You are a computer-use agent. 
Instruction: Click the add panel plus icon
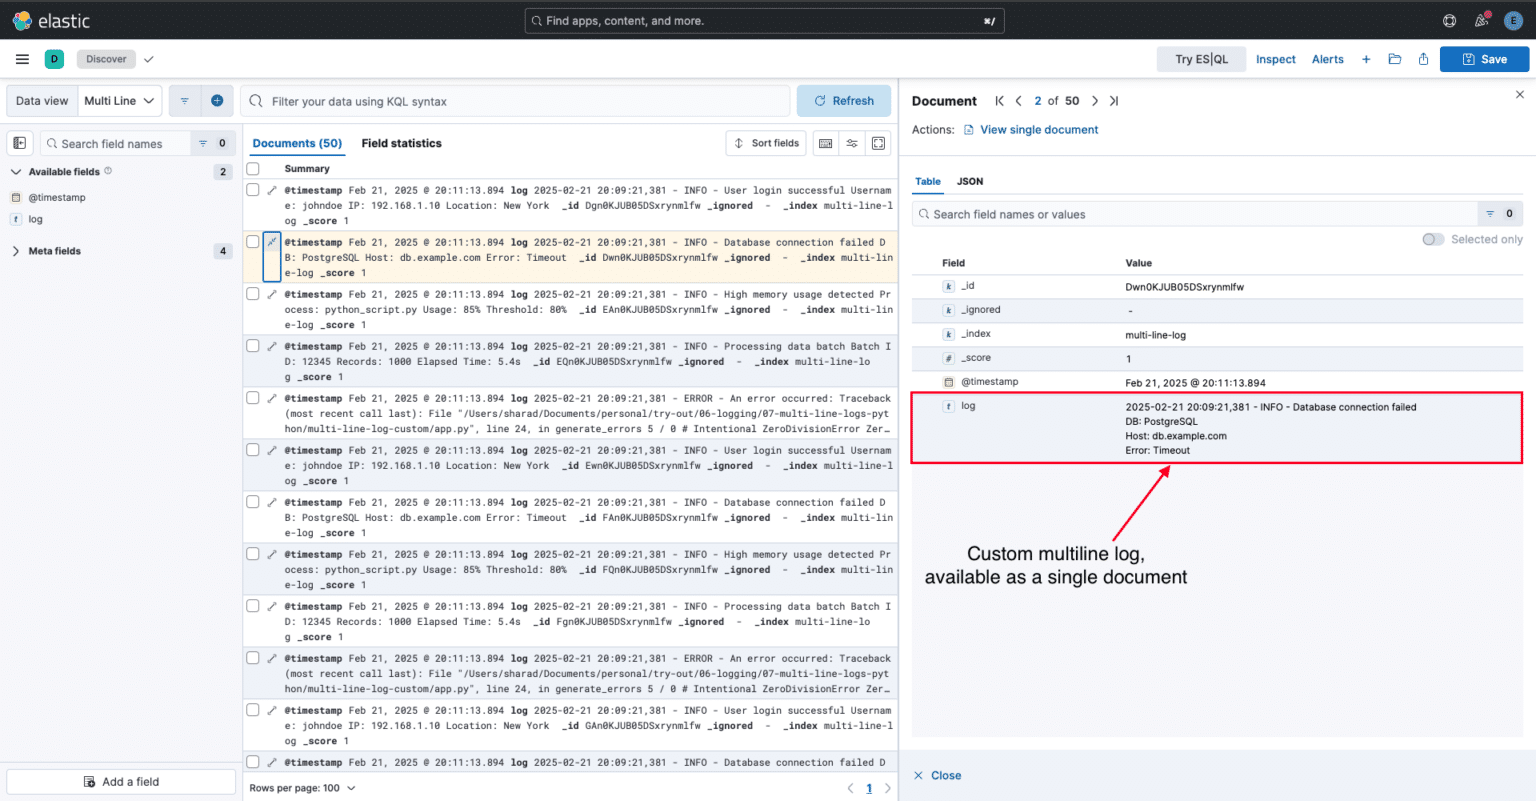point(1366,58)
